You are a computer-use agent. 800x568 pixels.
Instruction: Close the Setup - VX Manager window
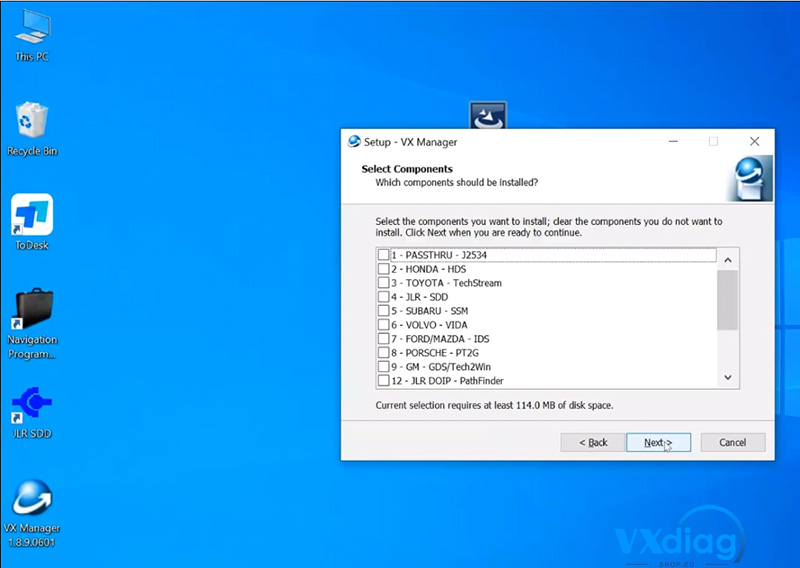[755, 141]
